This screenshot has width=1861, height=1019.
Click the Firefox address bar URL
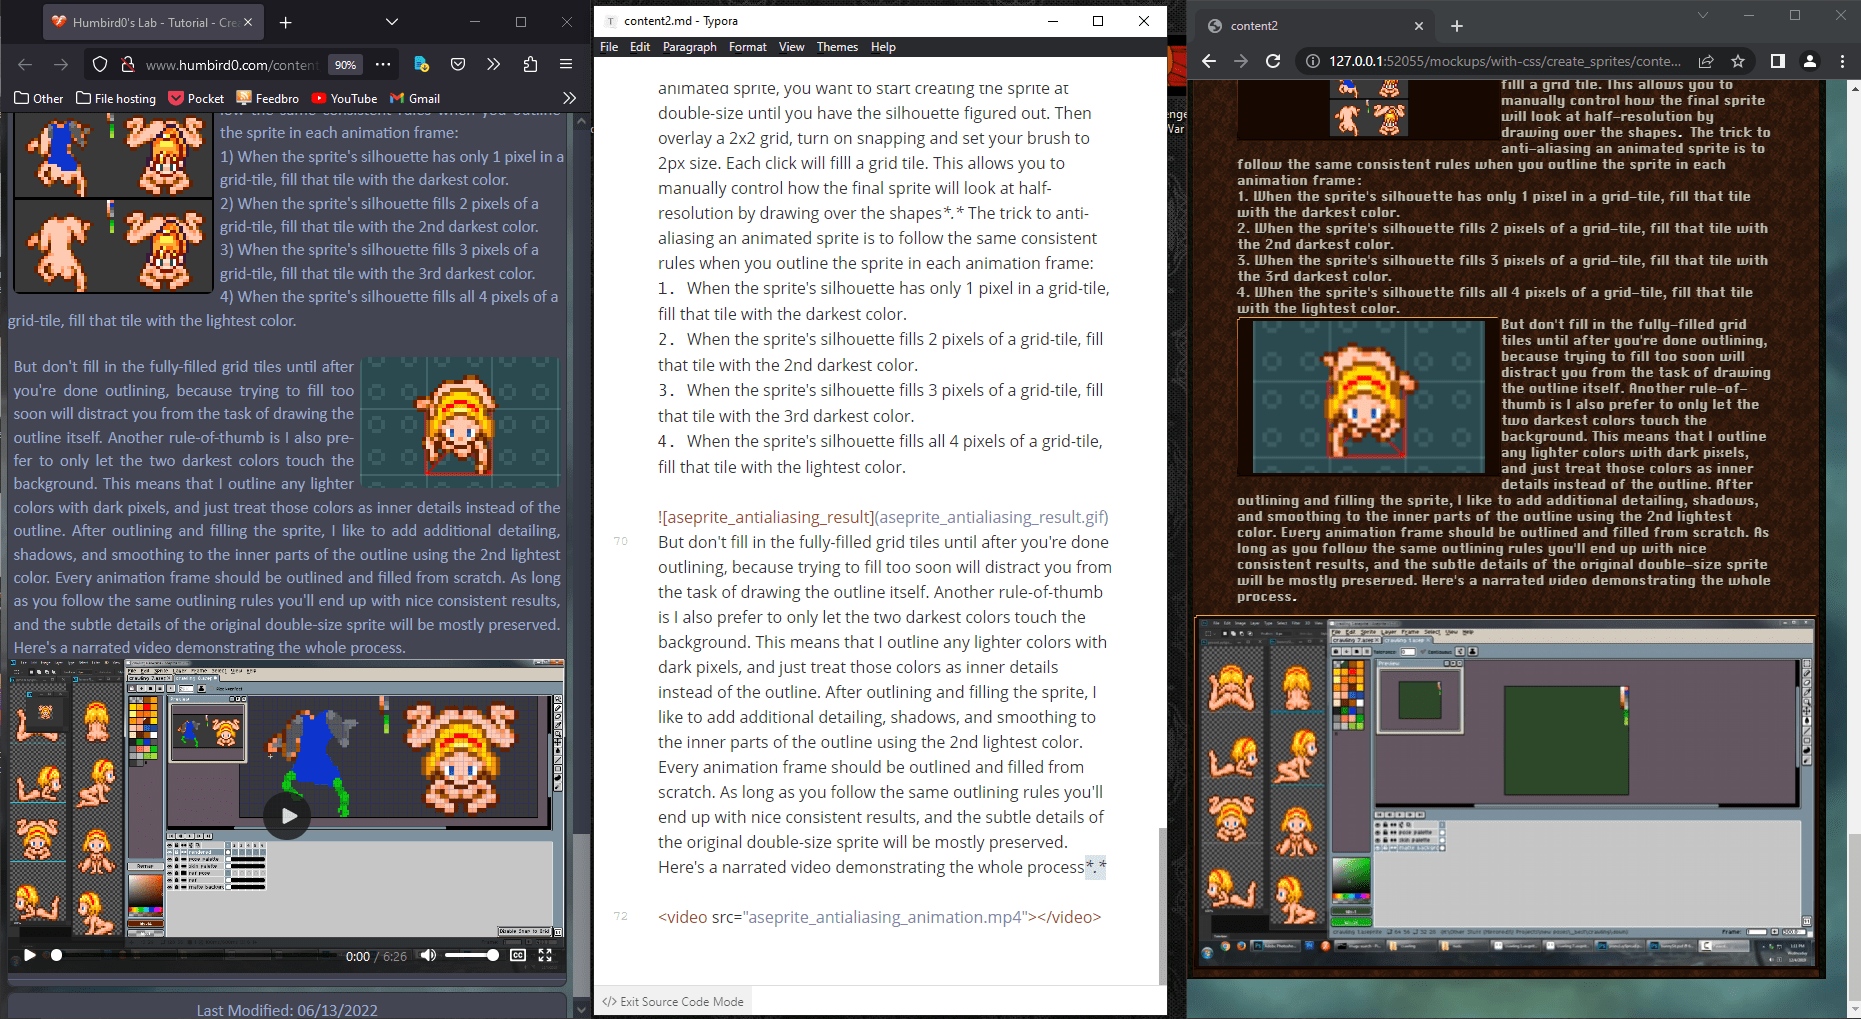(230, 65)
